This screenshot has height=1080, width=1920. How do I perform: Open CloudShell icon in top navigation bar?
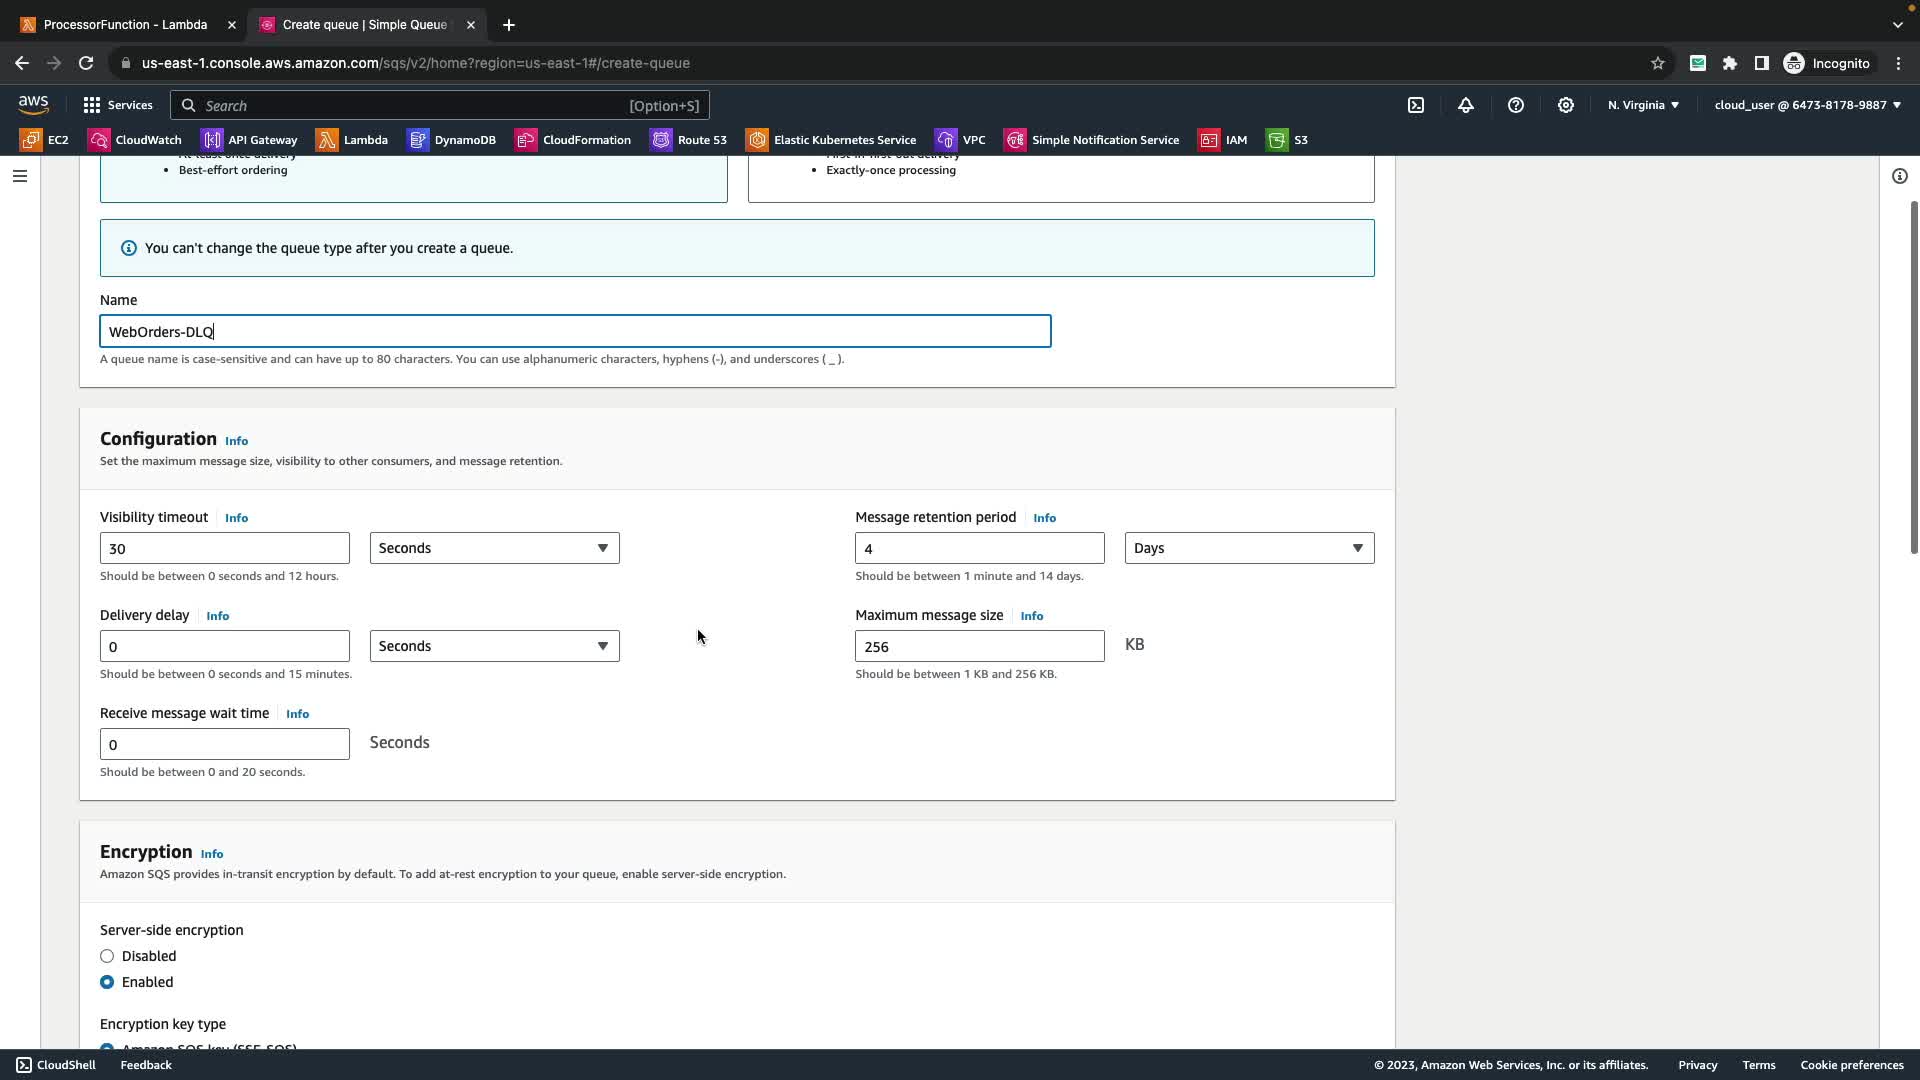click(x=1416, y=105)
